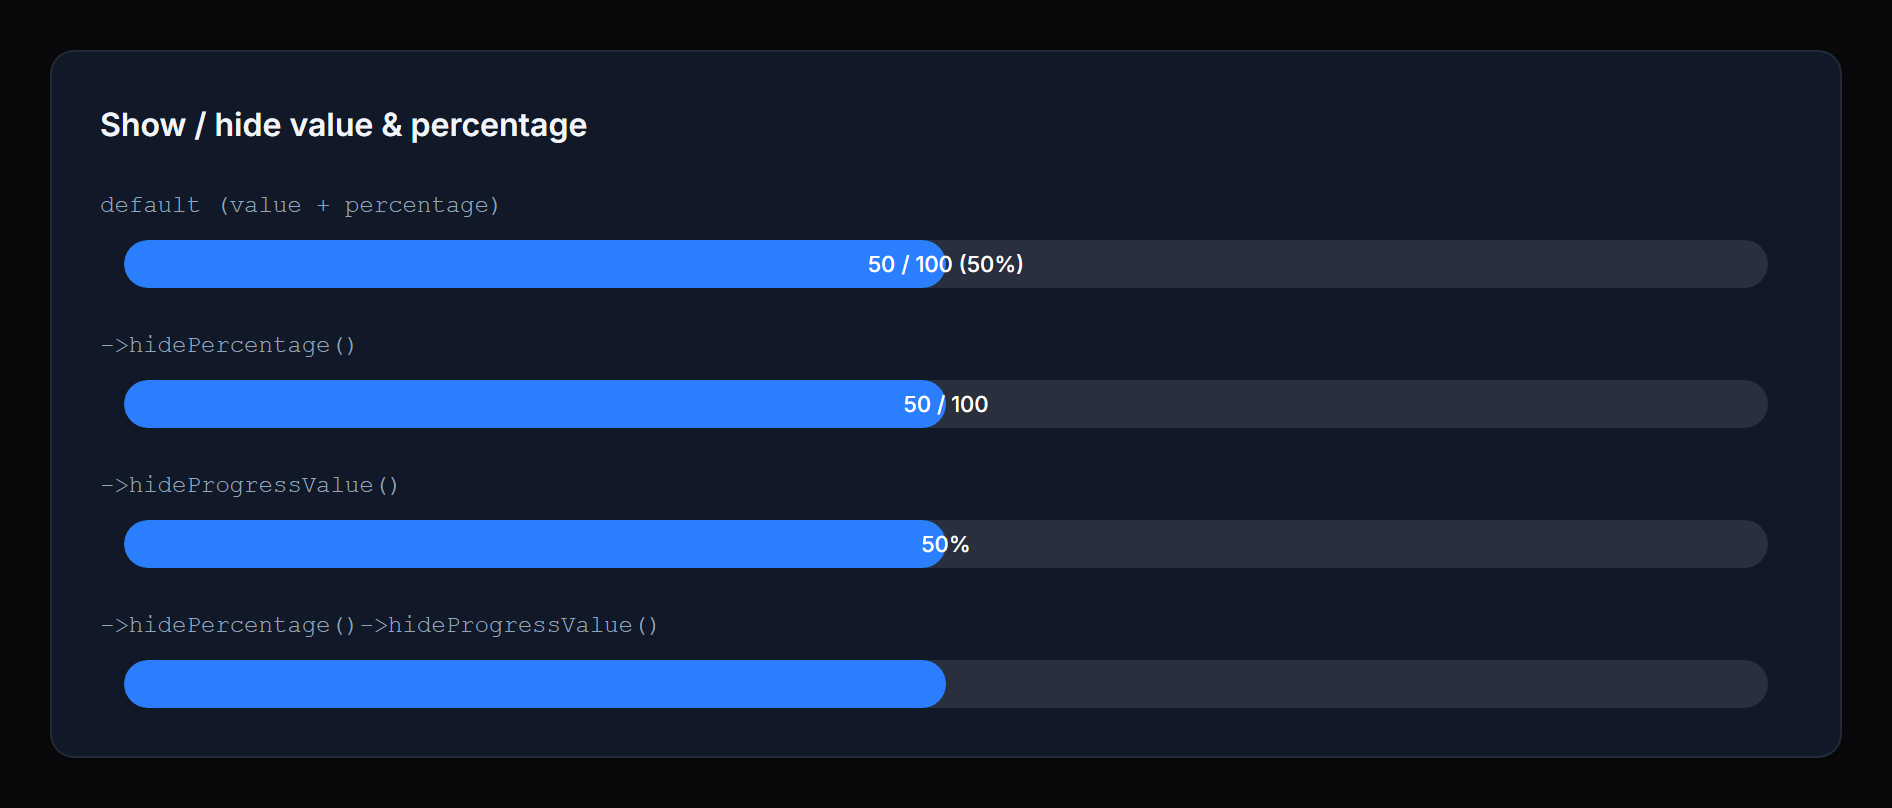The height and width of the screenshot is (808, 1892).
Task: Click the "(50%)" text in the default bar
Action: pos(991,264)
